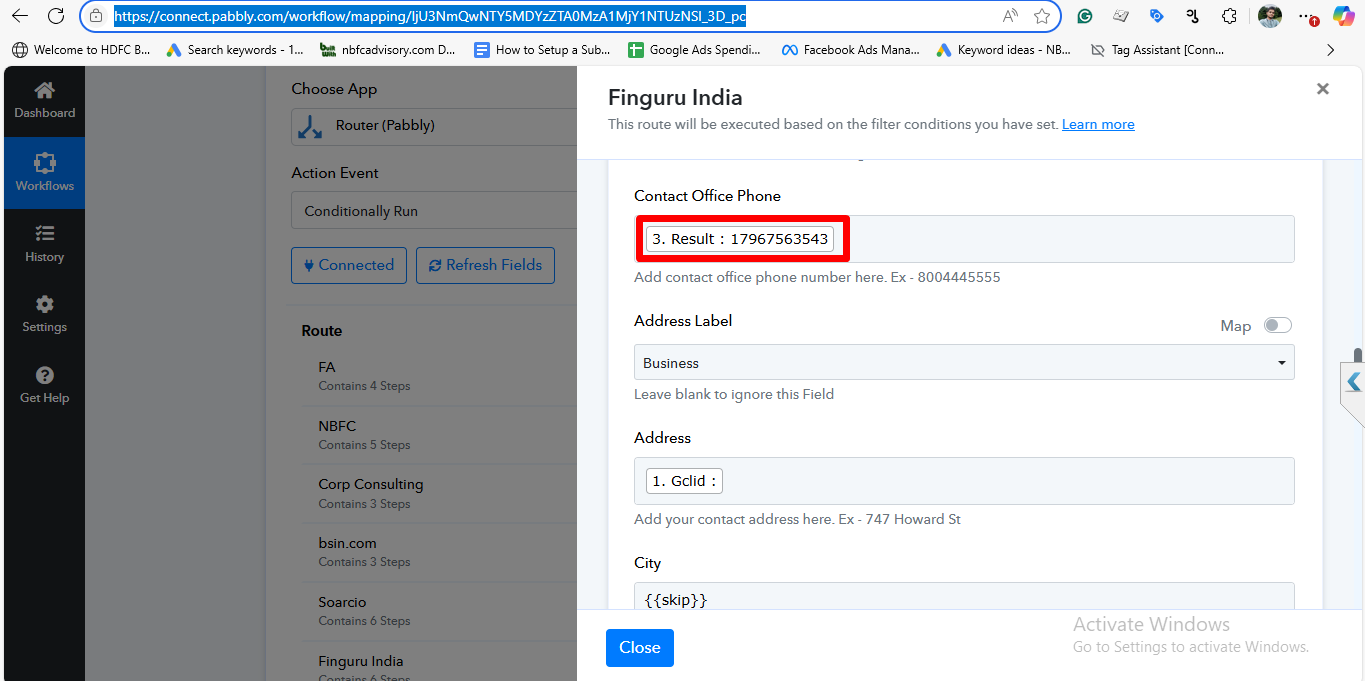Click the Address input field
This screenshot has width=1365, height=681.
(x=964, y=481)
